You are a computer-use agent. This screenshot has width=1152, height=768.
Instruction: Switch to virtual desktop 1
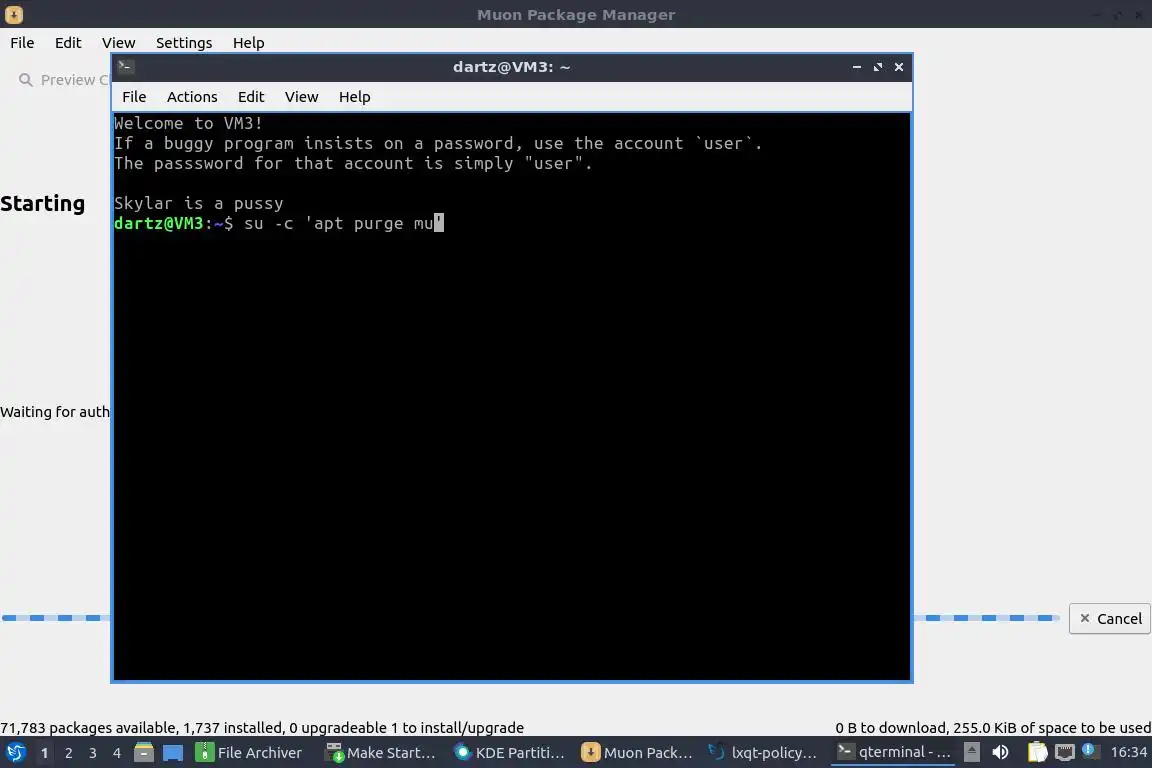tap(44, 753)
